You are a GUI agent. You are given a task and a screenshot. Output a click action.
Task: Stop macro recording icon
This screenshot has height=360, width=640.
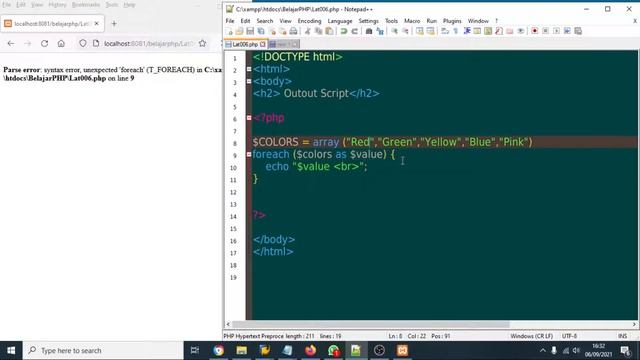(546, 31)
